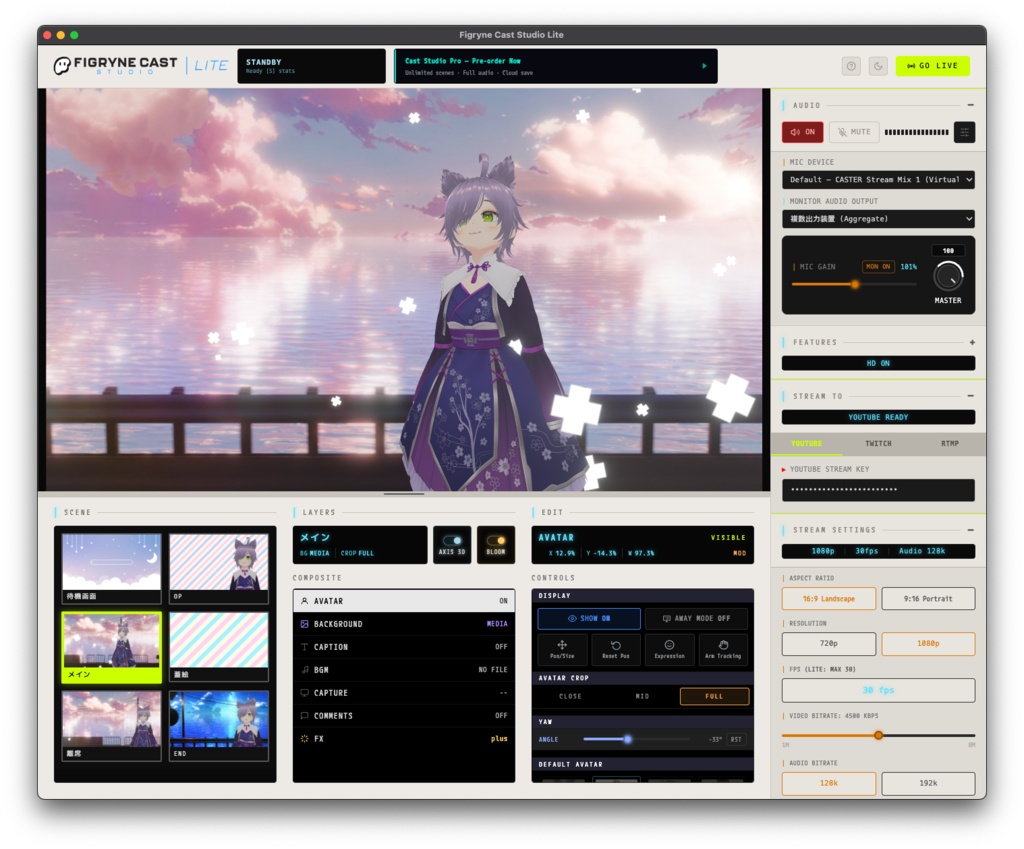Open the Mic Device dropdown
Screen dimensions: 1024x849
coord(878,180)
